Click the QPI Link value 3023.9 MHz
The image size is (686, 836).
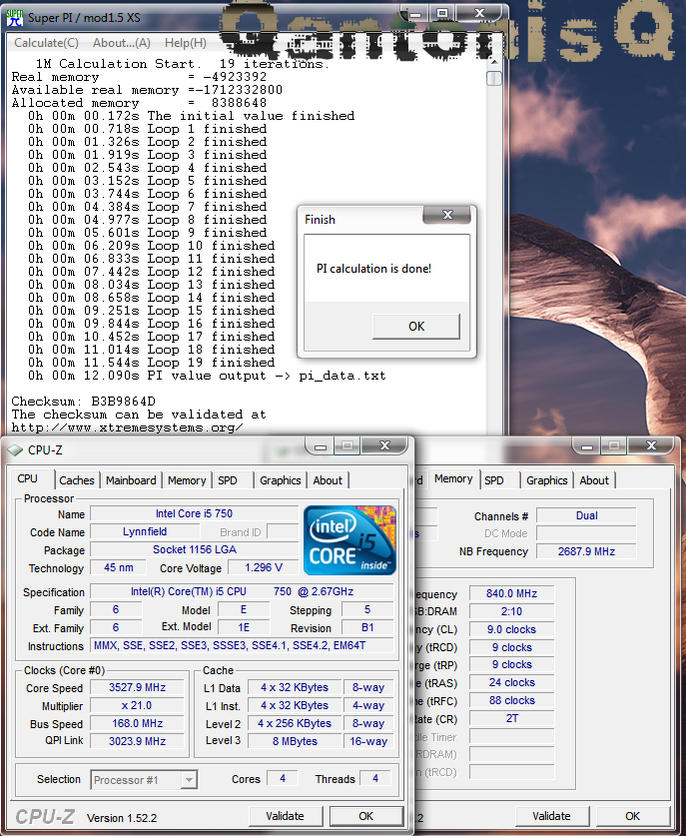[137, 742]
